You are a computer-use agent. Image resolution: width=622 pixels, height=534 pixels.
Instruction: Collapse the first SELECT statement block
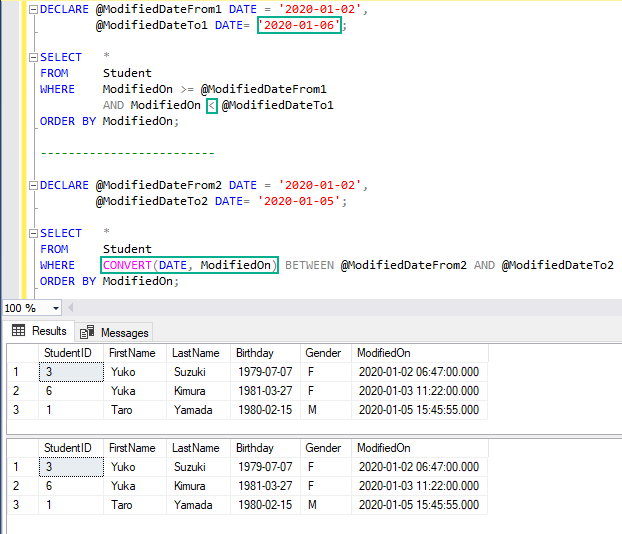34,58
